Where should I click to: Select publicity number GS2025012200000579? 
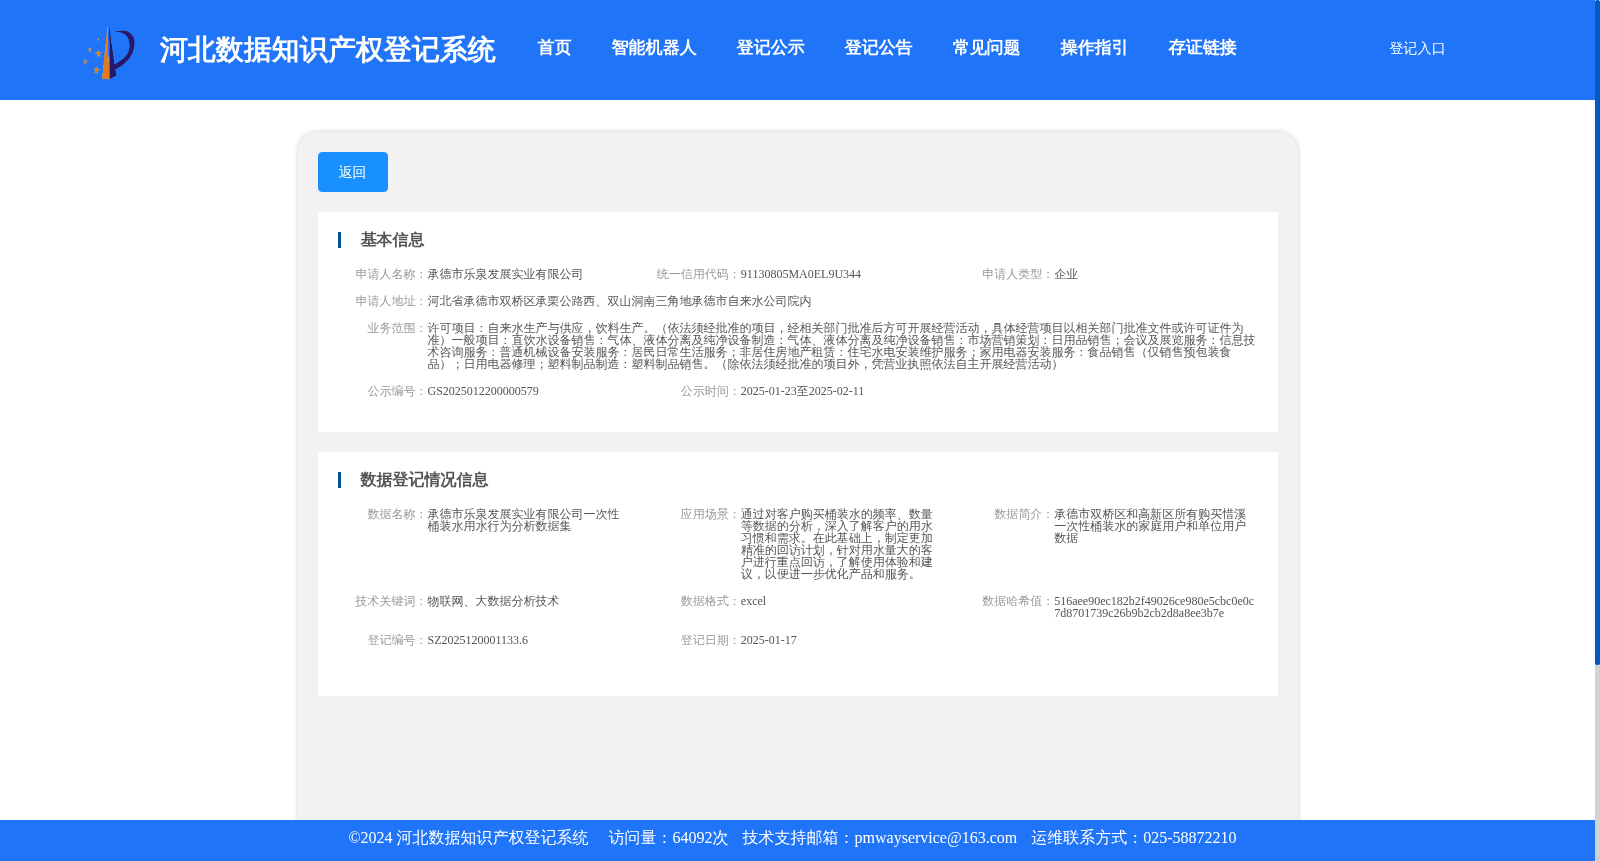point(483,391)
